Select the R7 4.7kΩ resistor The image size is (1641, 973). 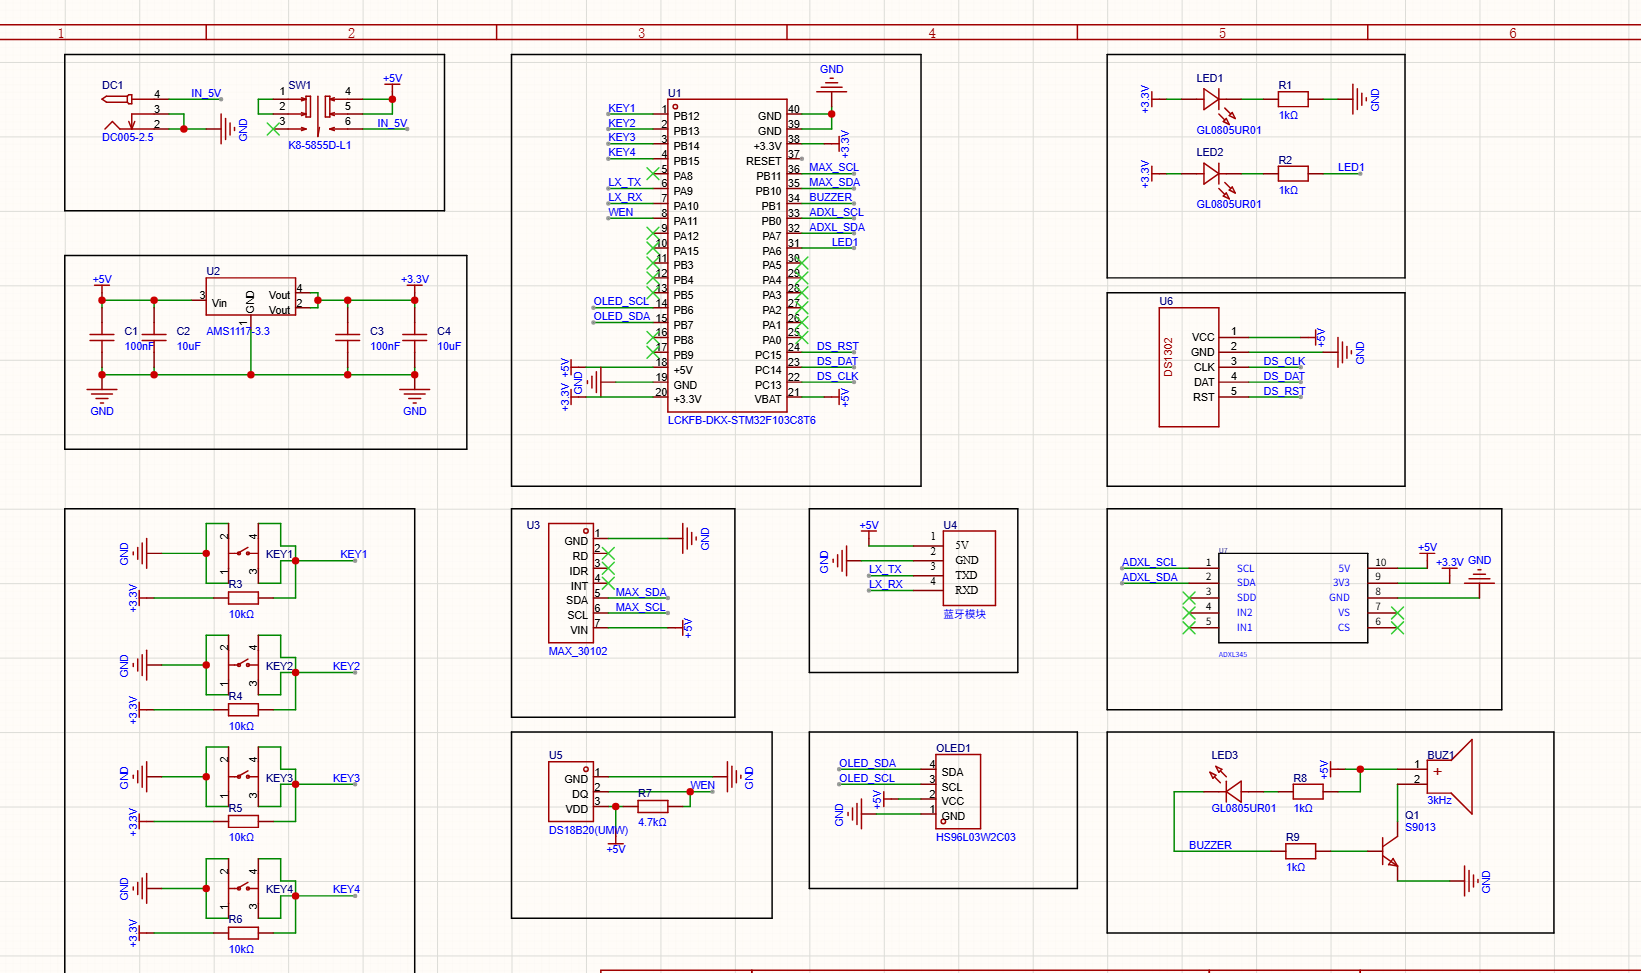pyautogui.click(x=652, y=806)
